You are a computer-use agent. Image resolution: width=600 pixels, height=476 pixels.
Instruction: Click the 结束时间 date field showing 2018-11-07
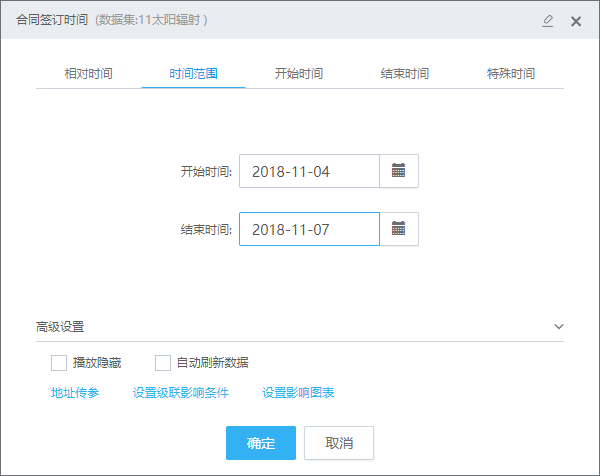pyautogui.click(x=309, y=229)
